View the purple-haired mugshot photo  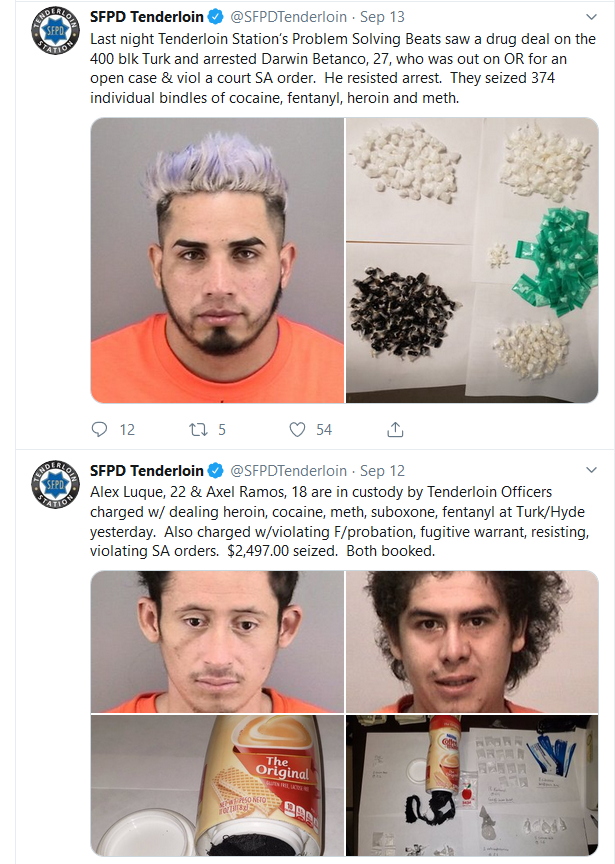pos(218,260)
